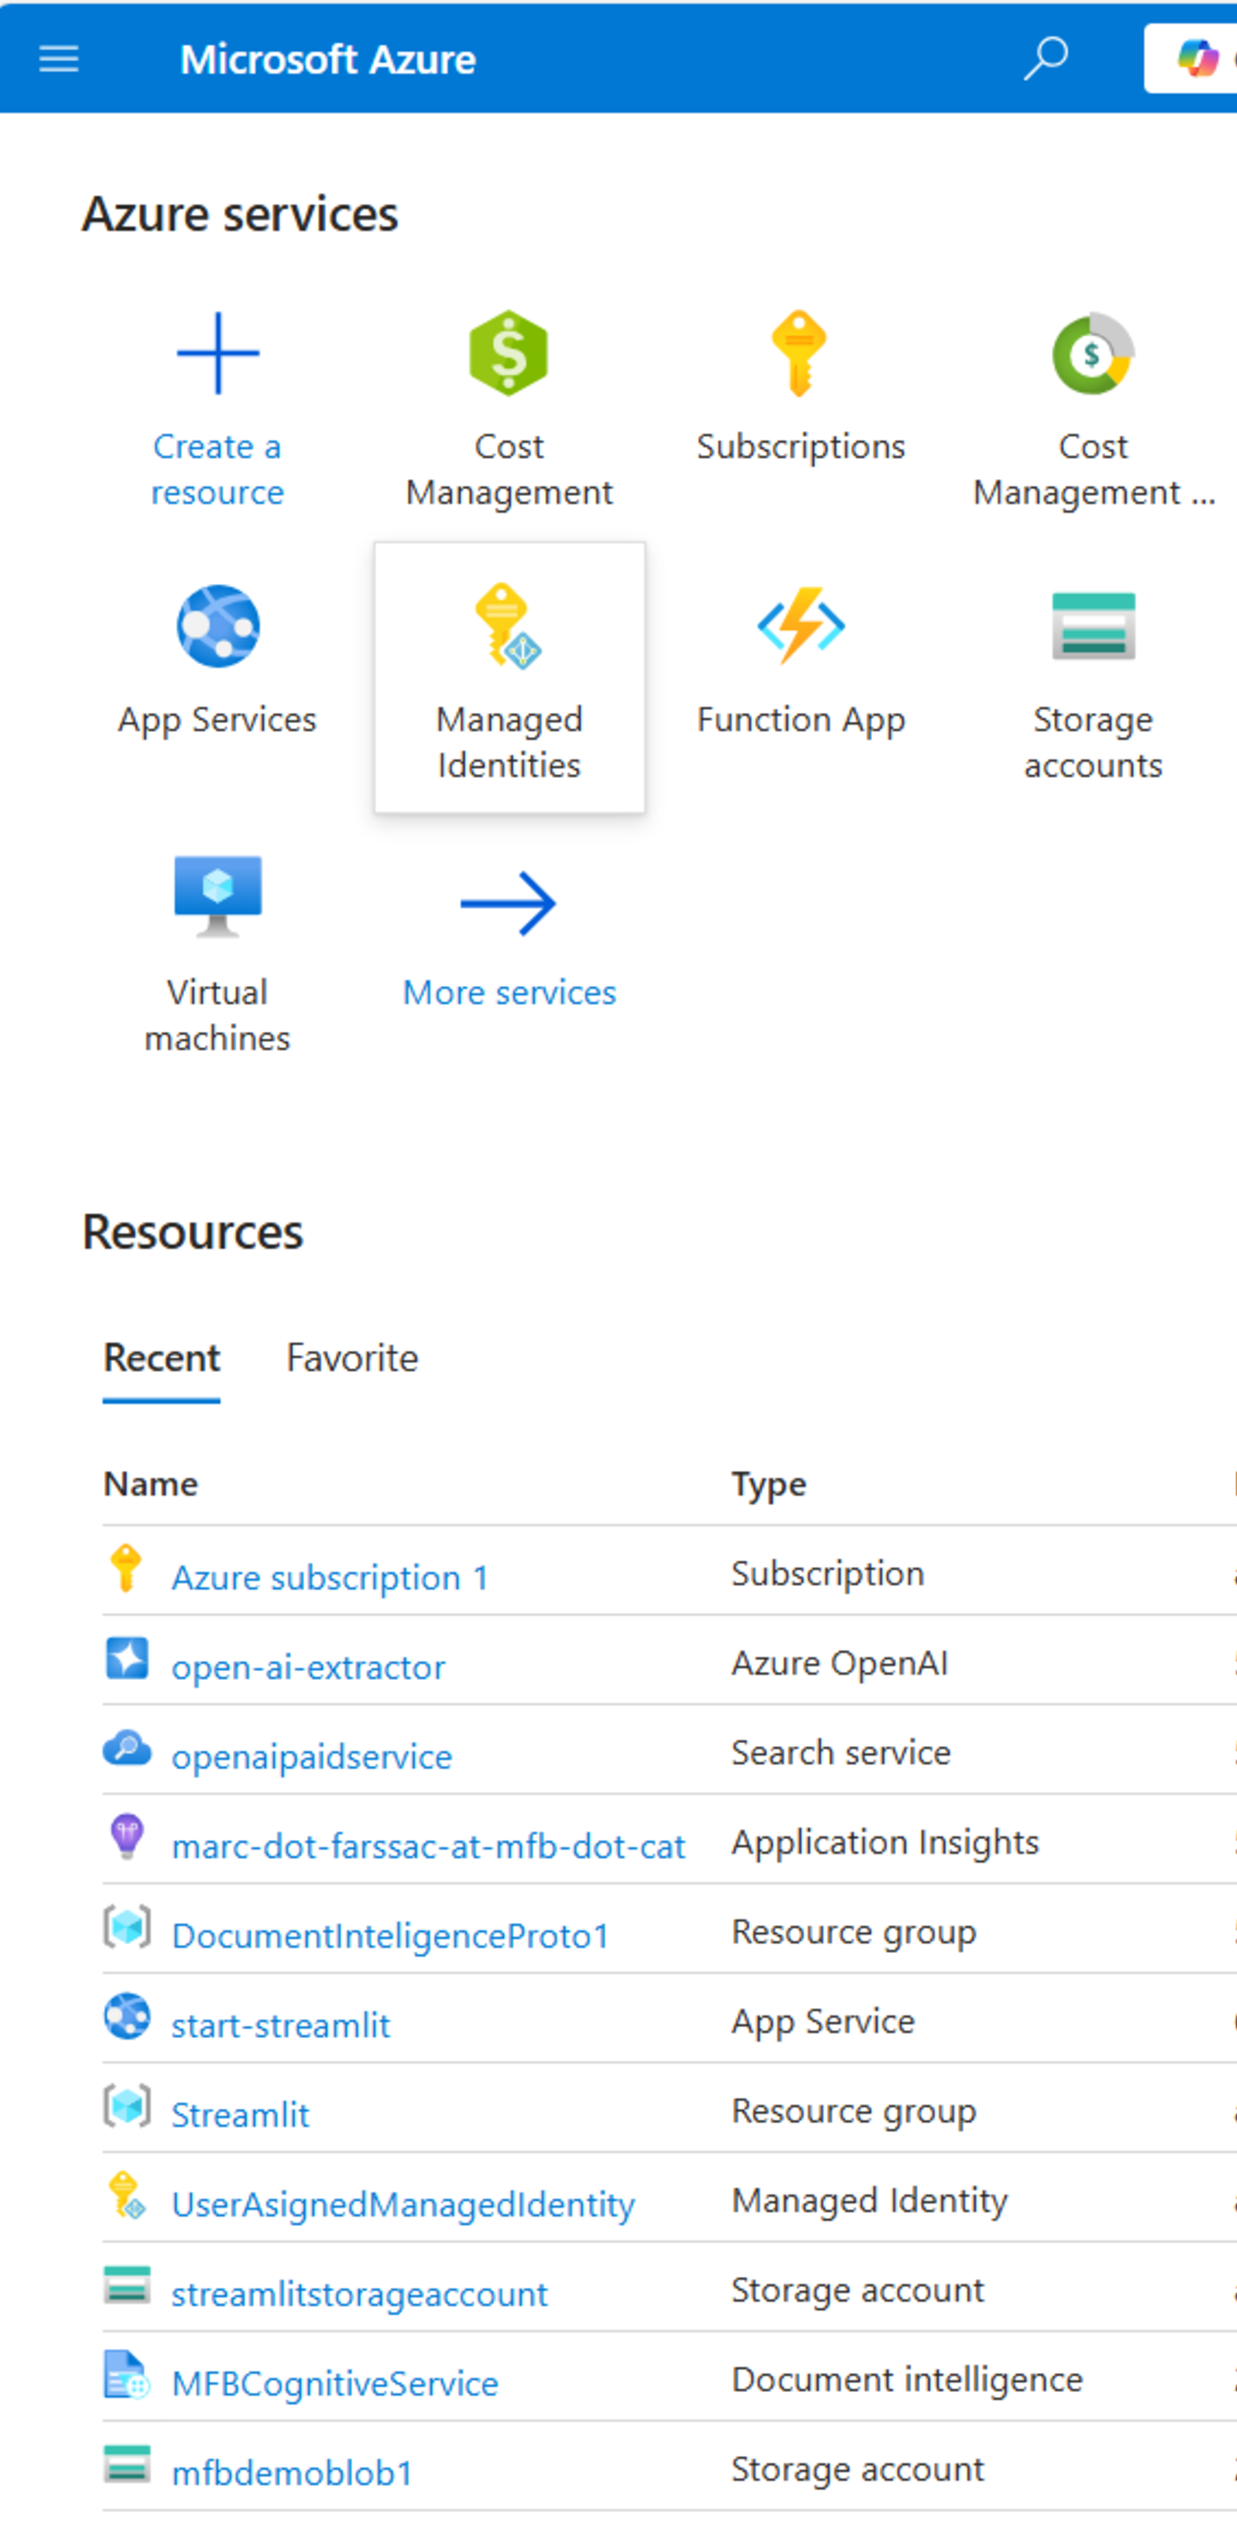The image size is (1237, 2534).
Task: Open the Function App lightning icon
Action: (800, 627)
